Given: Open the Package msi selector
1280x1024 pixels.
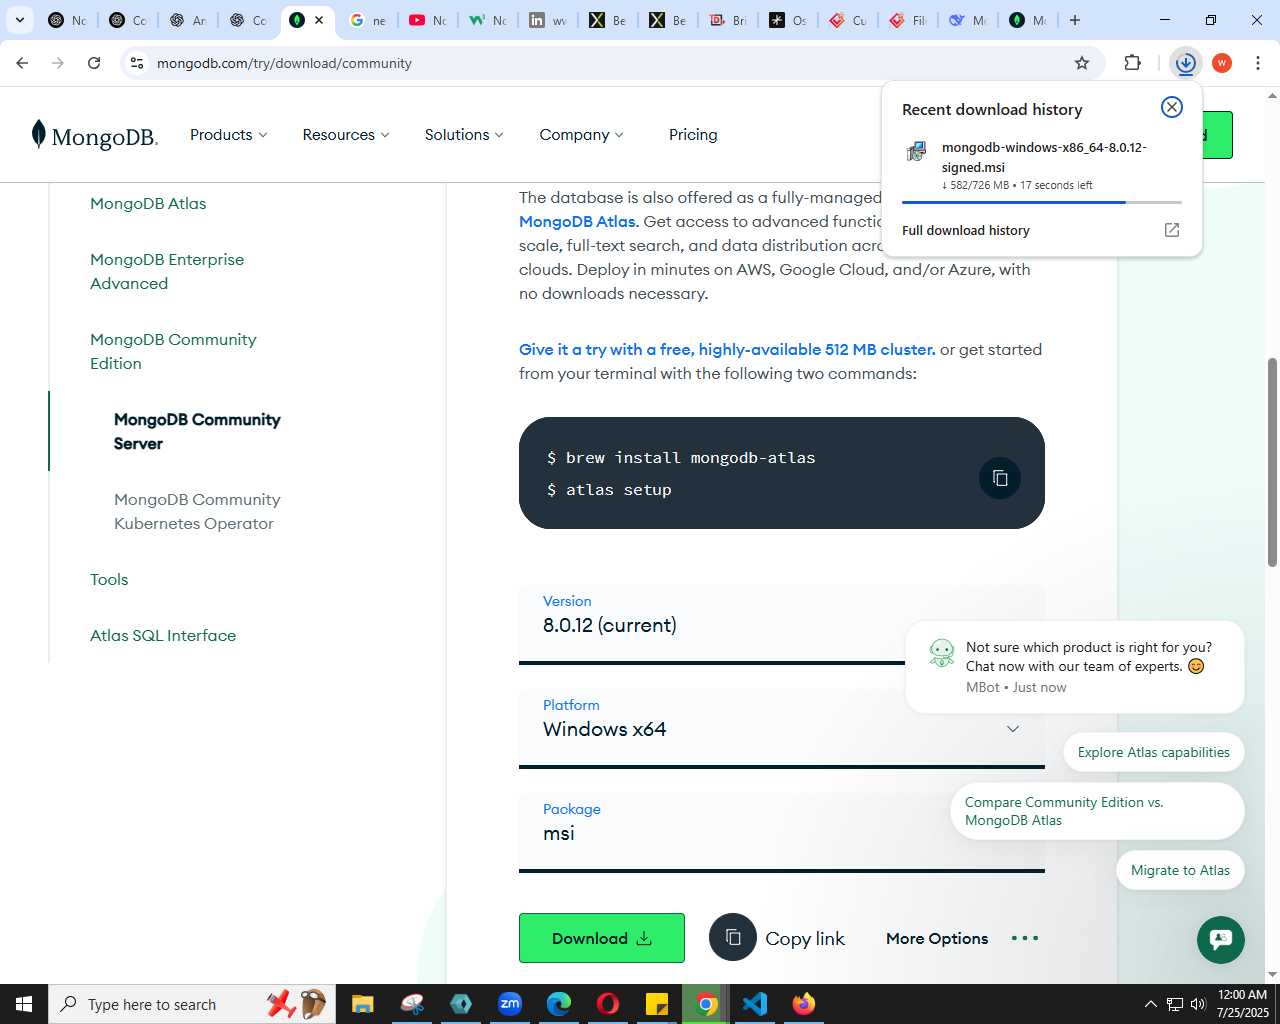Looking at the screenshot, I should 782,833.
